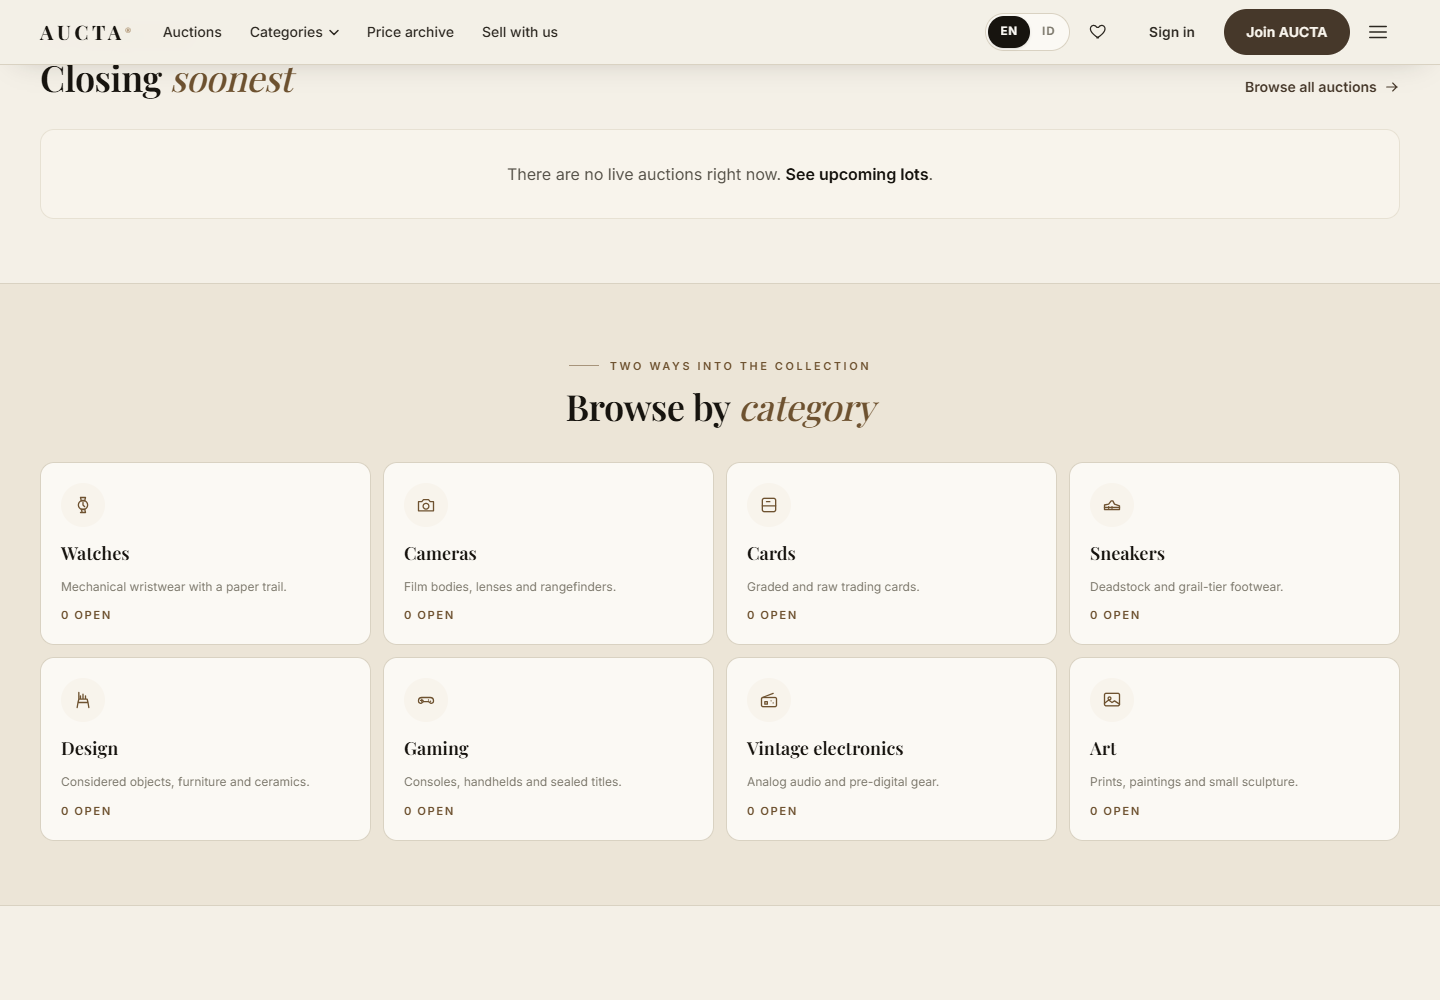Screen dimensions: 1440x1000
Task: Expand the Categories dropdown
Action: click(294, 32)
